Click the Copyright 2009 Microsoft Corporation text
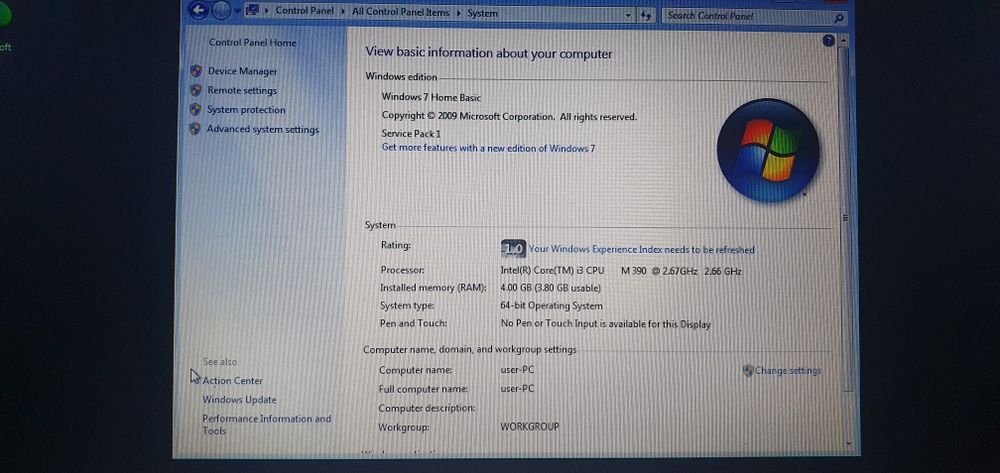This screenshot has width=1000, height=473. pyautogui.click(x=509, y=117)
